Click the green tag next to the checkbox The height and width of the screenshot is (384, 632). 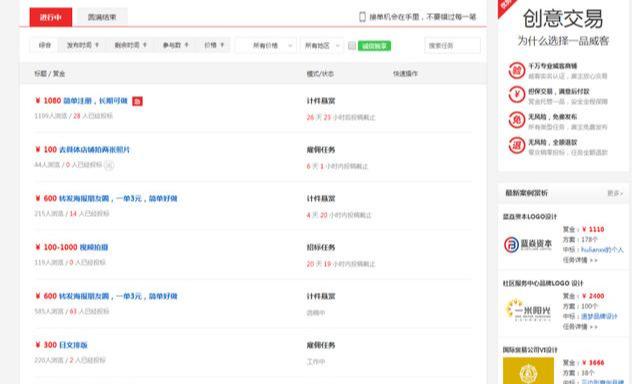(x=374, y=46)
